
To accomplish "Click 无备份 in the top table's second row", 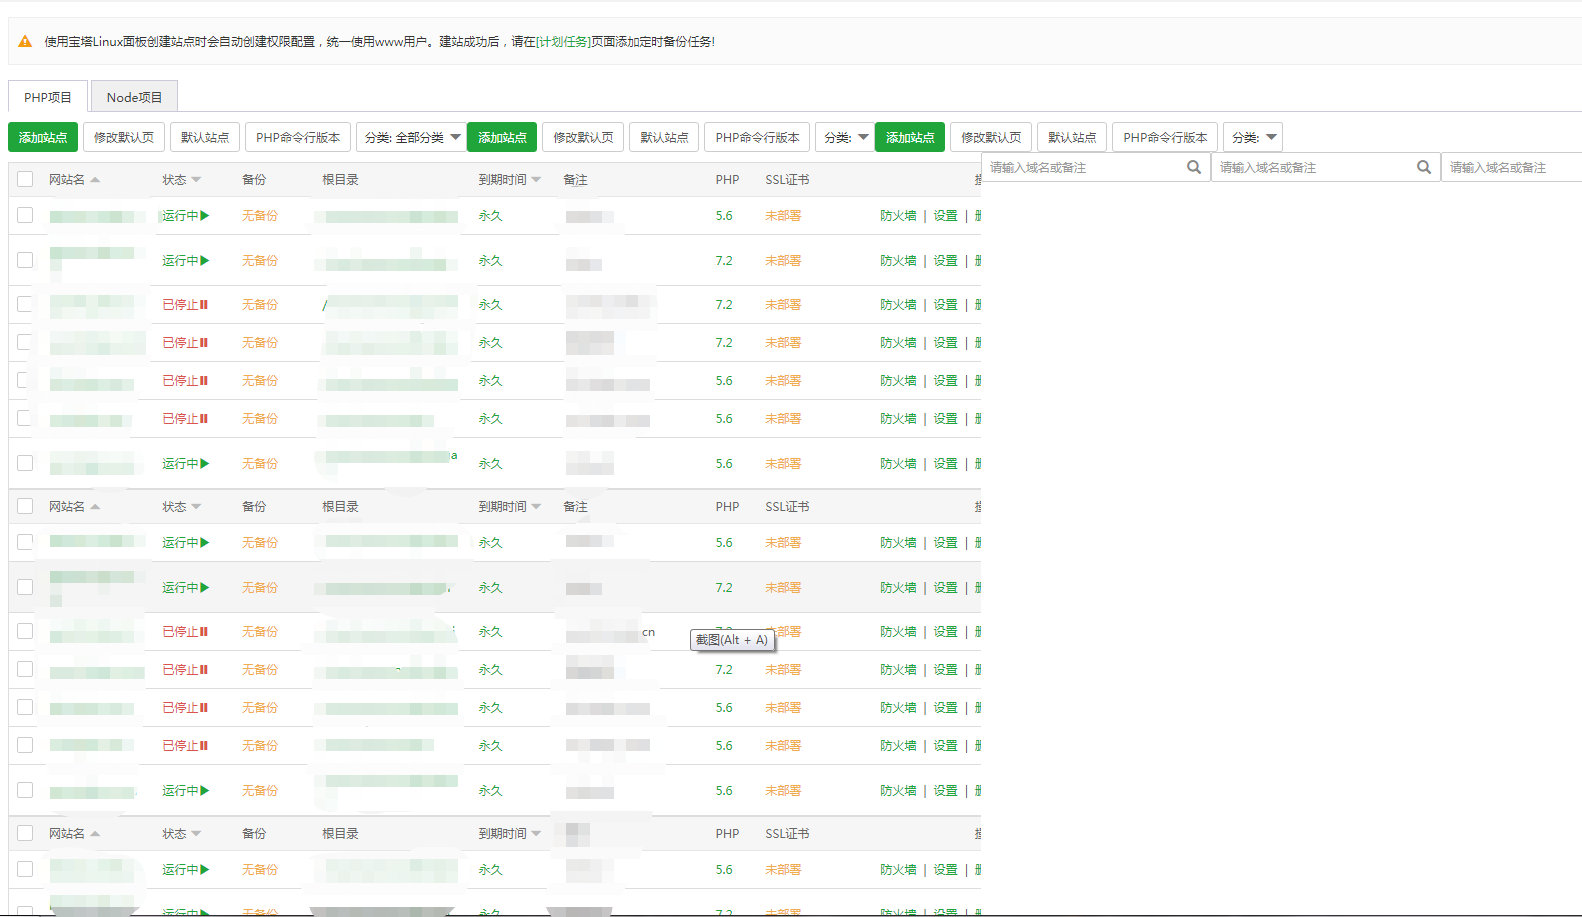I will click(260, 260).
